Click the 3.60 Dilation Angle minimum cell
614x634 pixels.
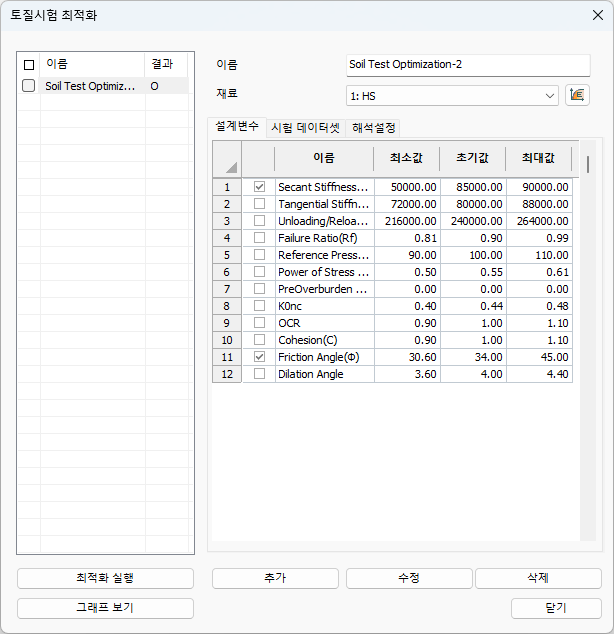click(x=407, y=374)
